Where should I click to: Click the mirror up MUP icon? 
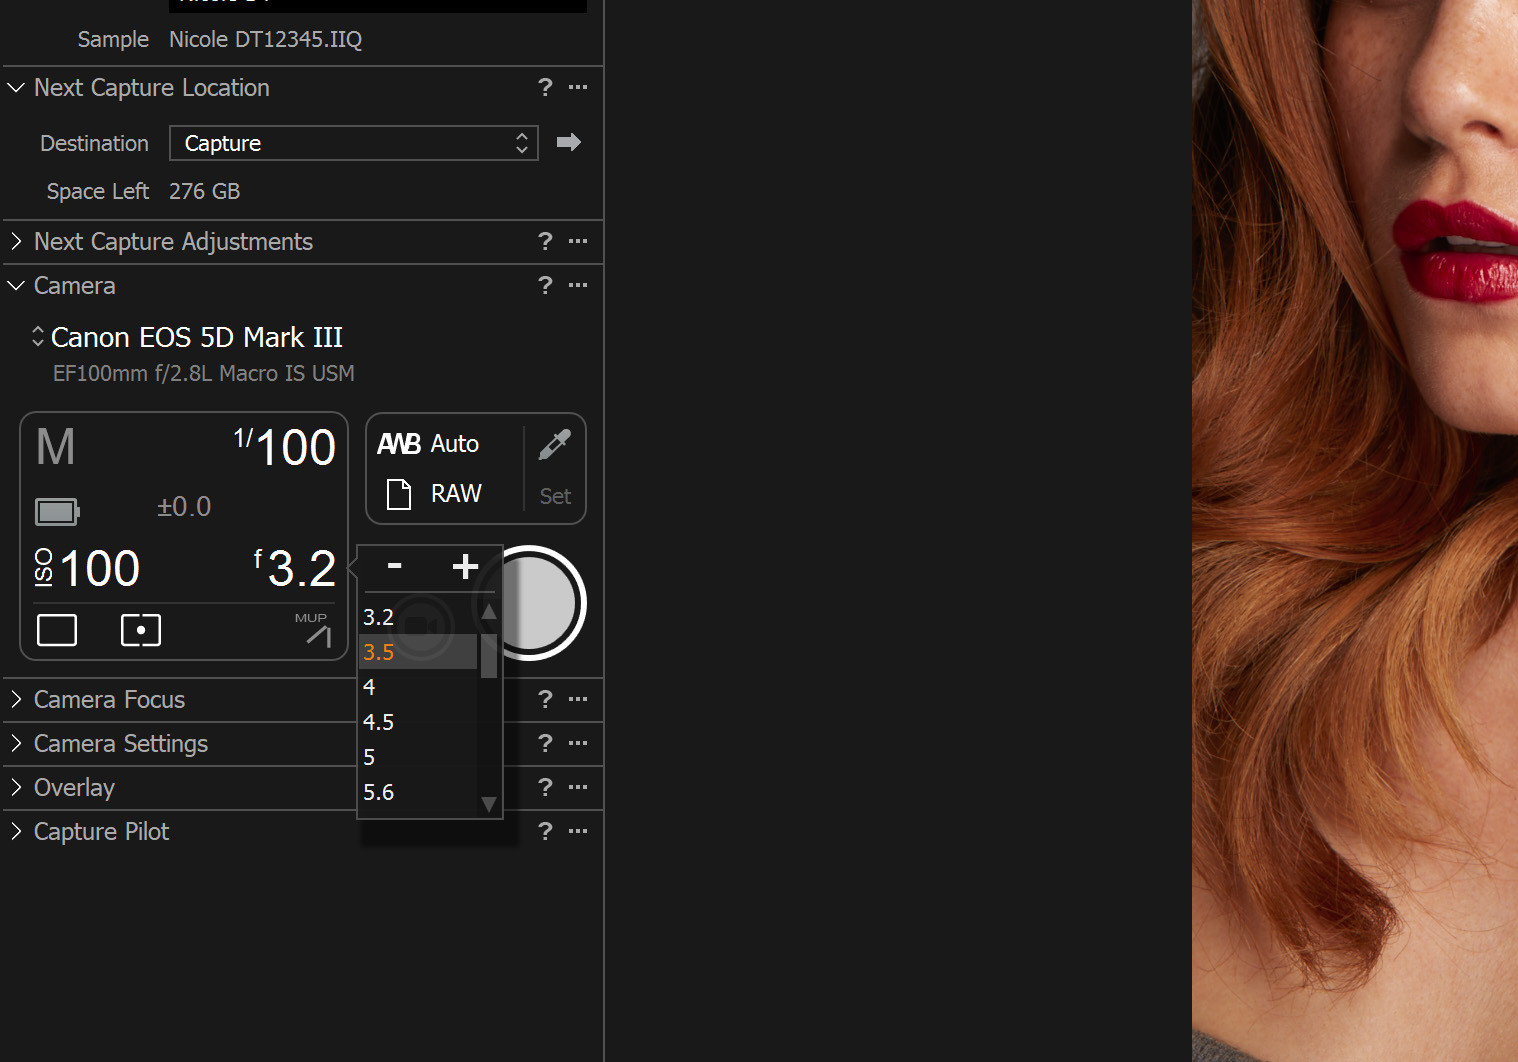[315, 631]
